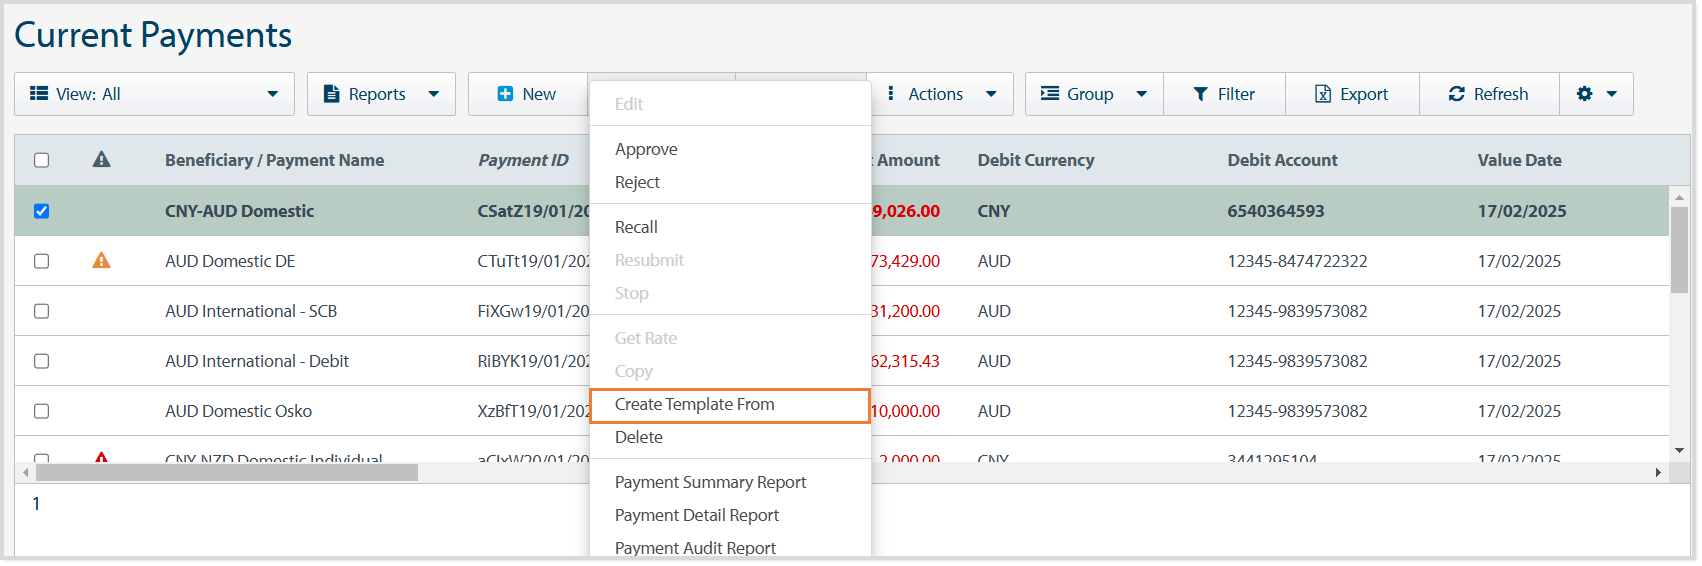The image size is (1702, 566).
Task: Click the warning triangle column header icon
Action: pos(101,160)
